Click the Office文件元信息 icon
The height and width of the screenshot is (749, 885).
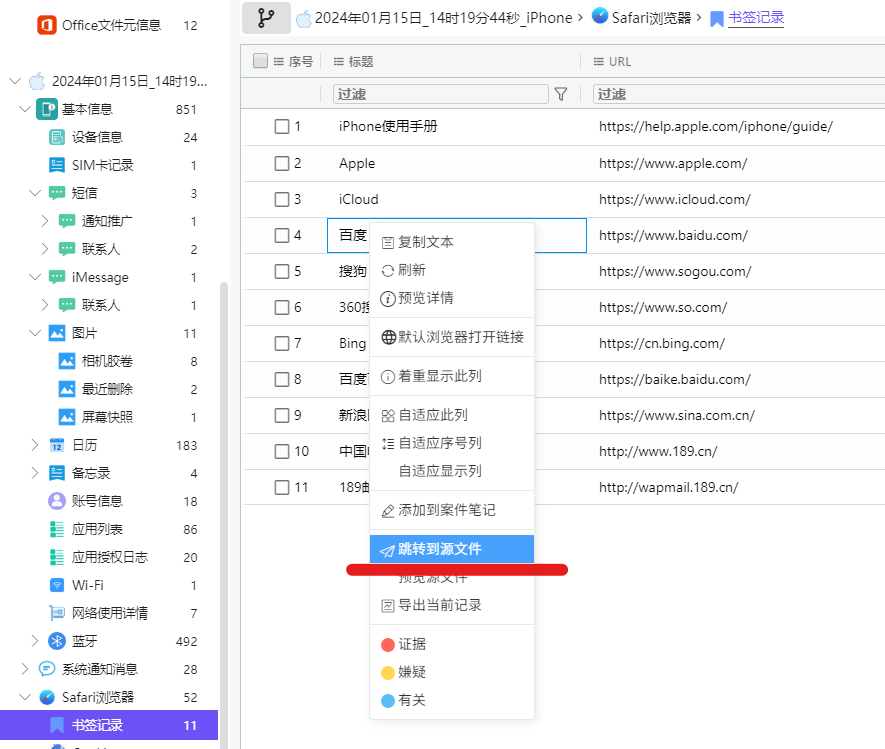point(47,25)
